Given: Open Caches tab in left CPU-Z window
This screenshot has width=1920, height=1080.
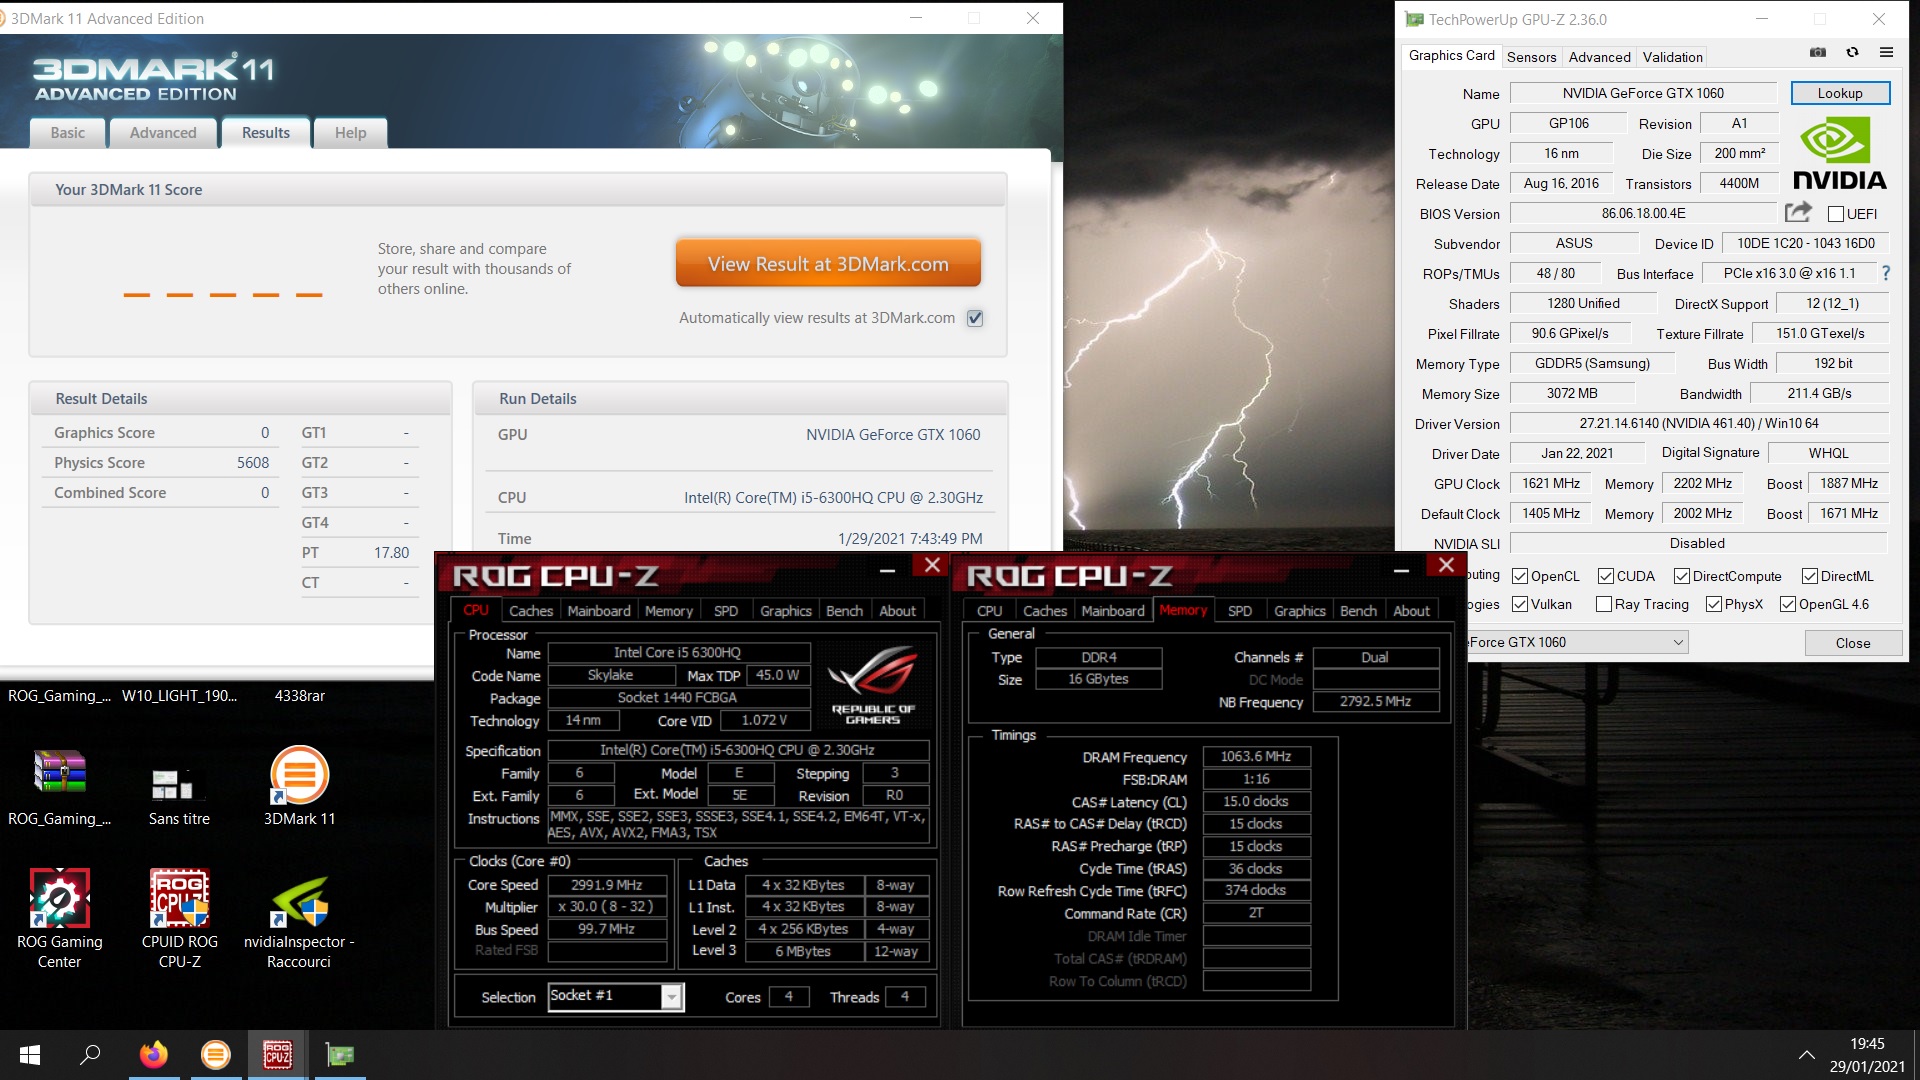Looking at the screenshot, I should coord(530,610).
